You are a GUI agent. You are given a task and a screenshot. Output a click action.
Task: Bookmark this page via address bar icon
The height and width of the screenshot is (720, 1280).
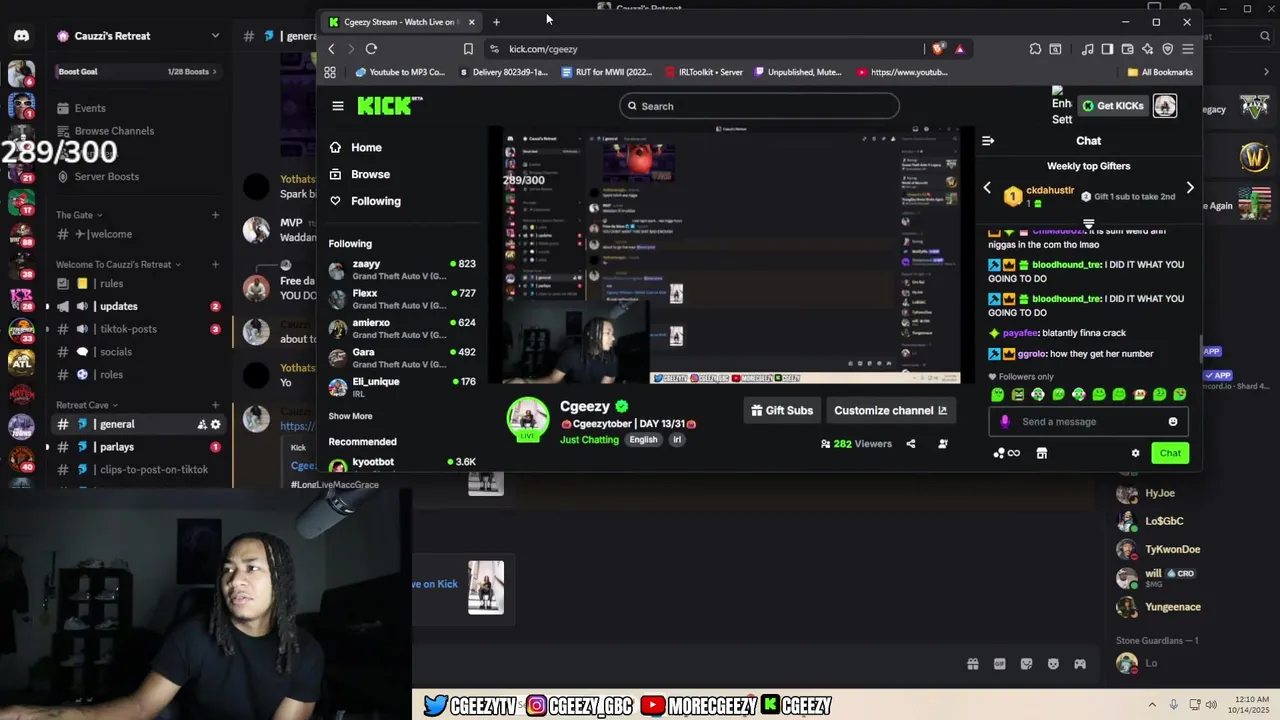point(468,49)
